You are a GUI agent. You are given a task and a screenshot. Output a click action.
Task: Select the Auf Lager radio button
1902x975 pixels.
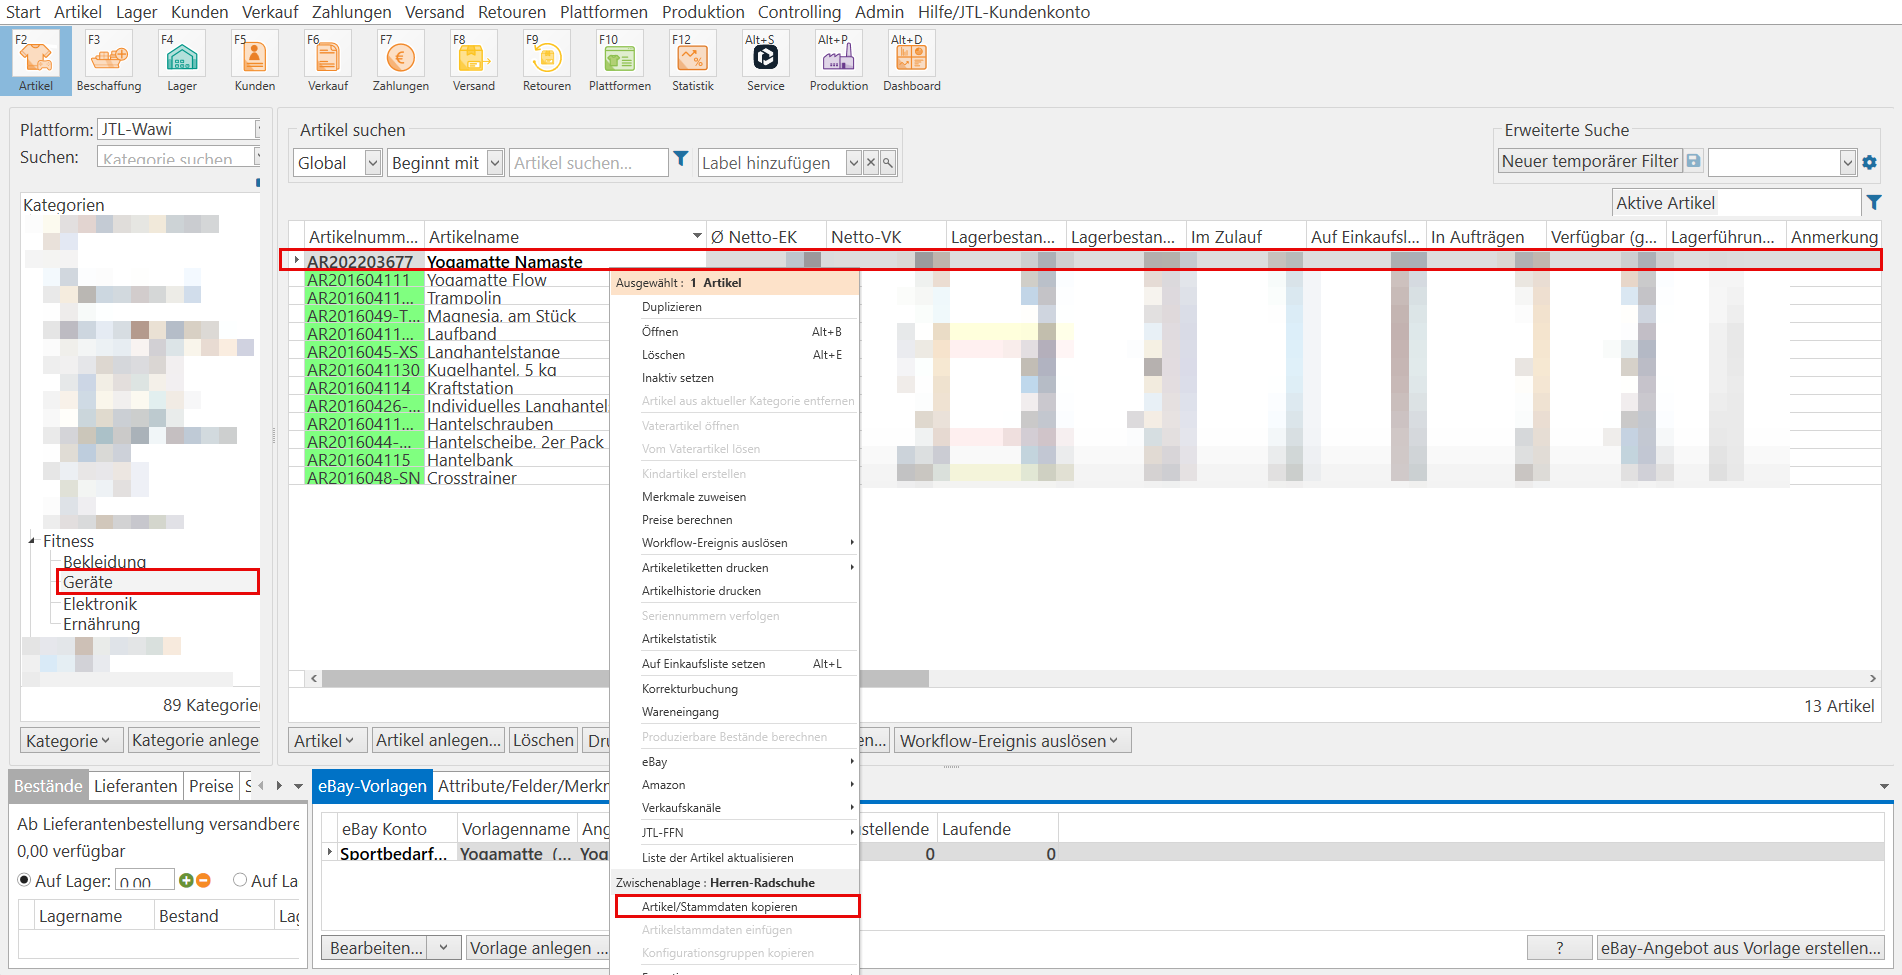click(x=25, y=880)
